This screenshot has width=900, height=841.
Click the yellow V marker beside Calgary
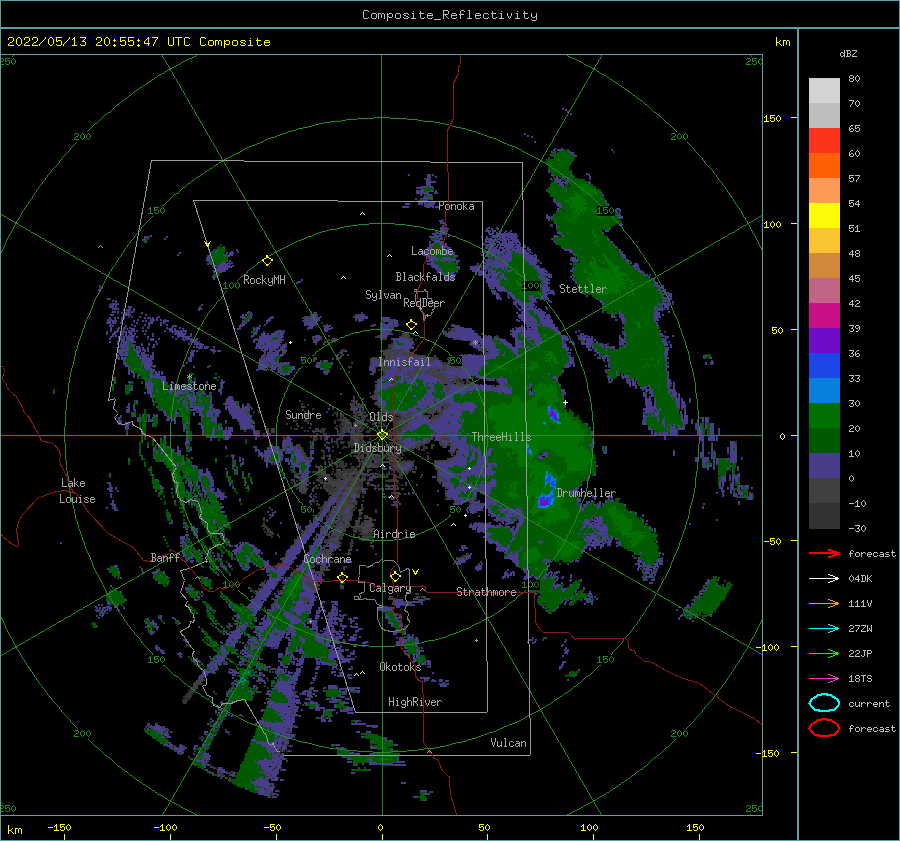415,572
